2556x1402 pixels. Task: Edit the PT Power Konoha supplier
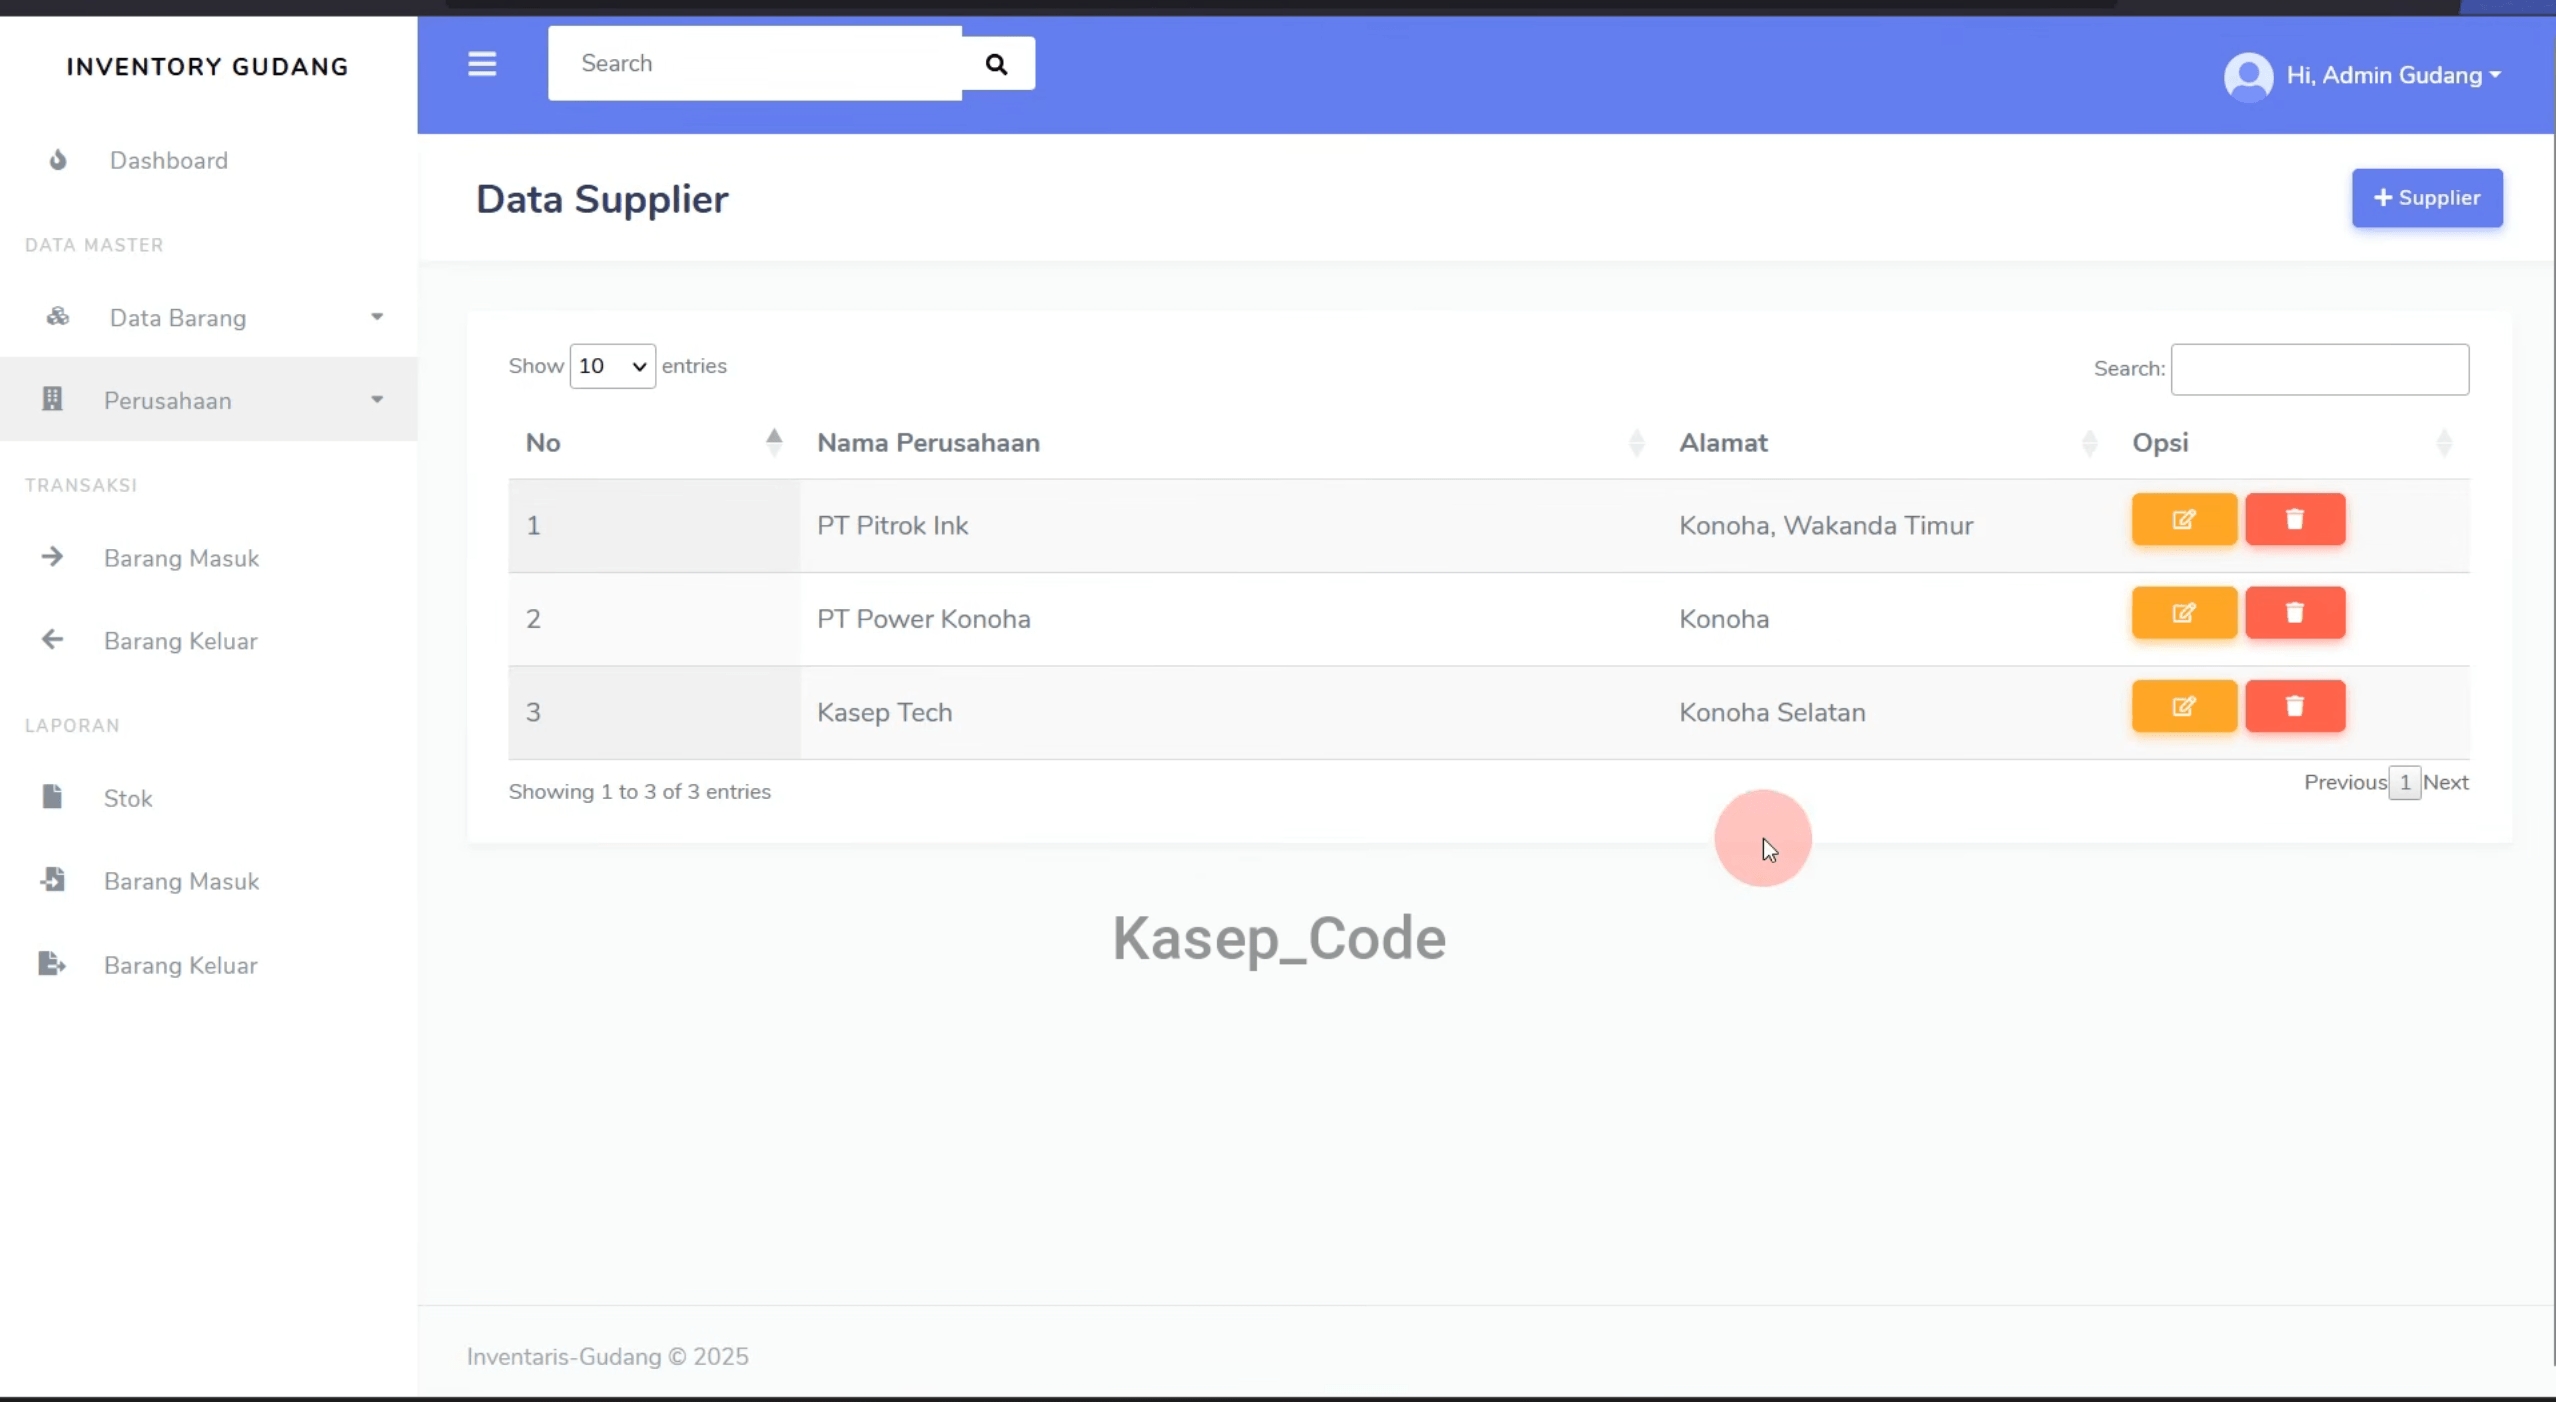2184,612
